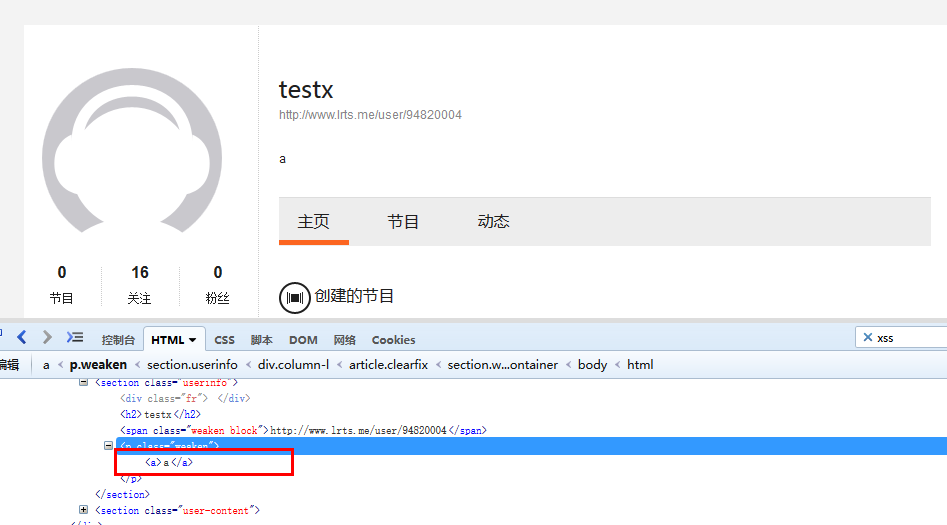Click the Firebug back arrow icon

pos(22,337)
